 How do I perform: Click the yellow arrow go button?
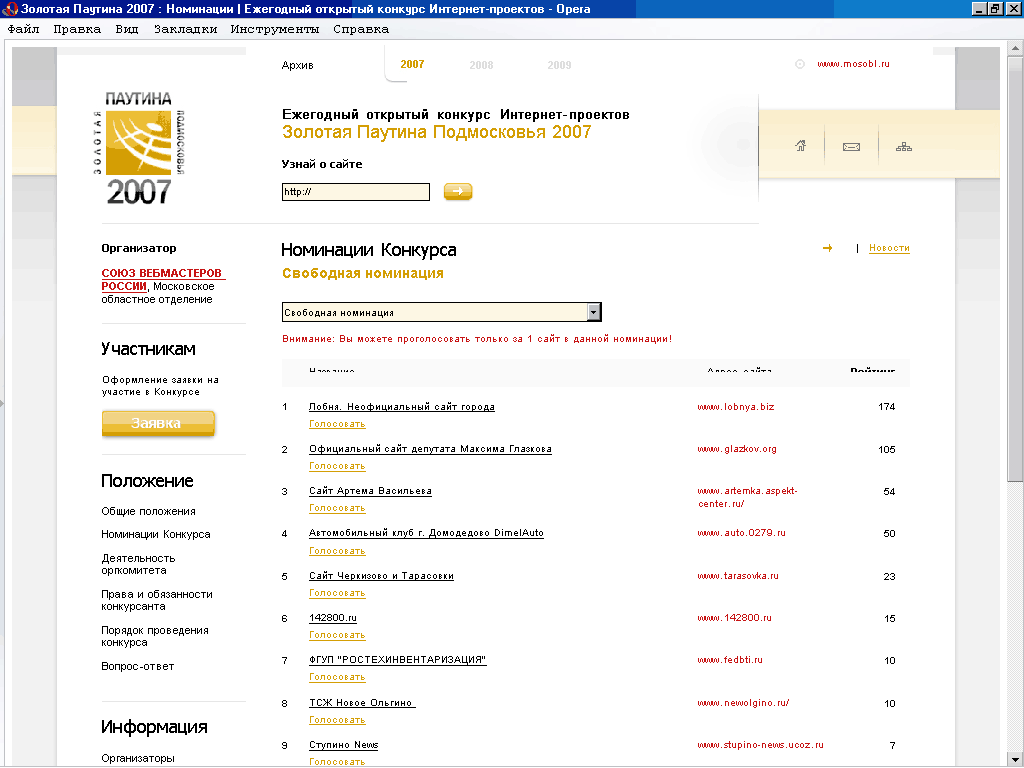coord(458,191)
